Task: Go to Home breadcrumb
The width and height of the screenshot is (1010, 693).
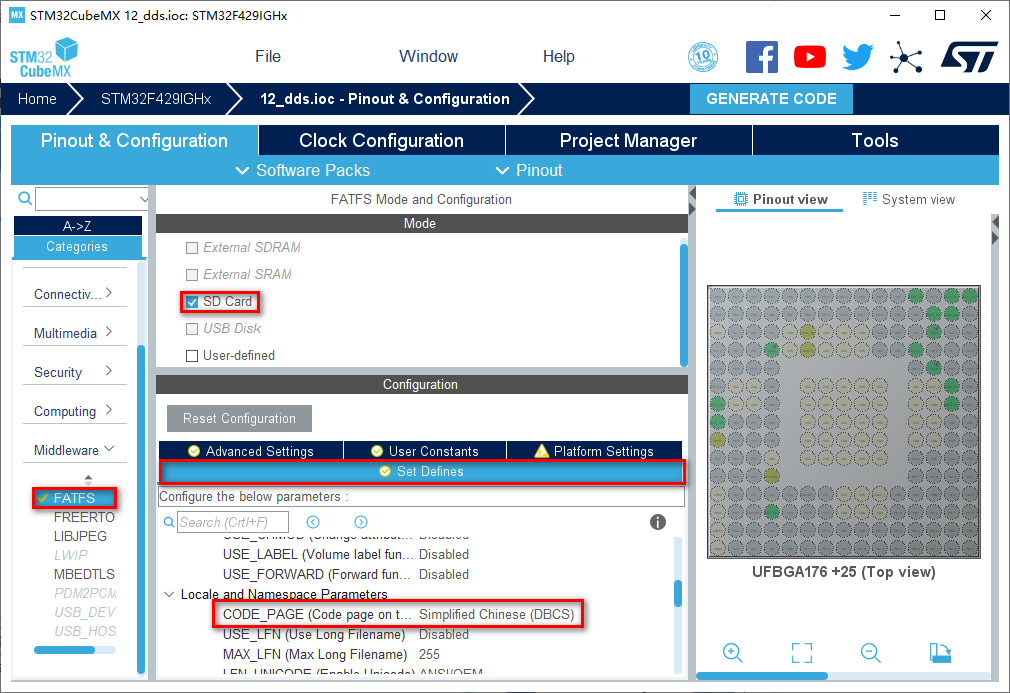Action: 37,99
